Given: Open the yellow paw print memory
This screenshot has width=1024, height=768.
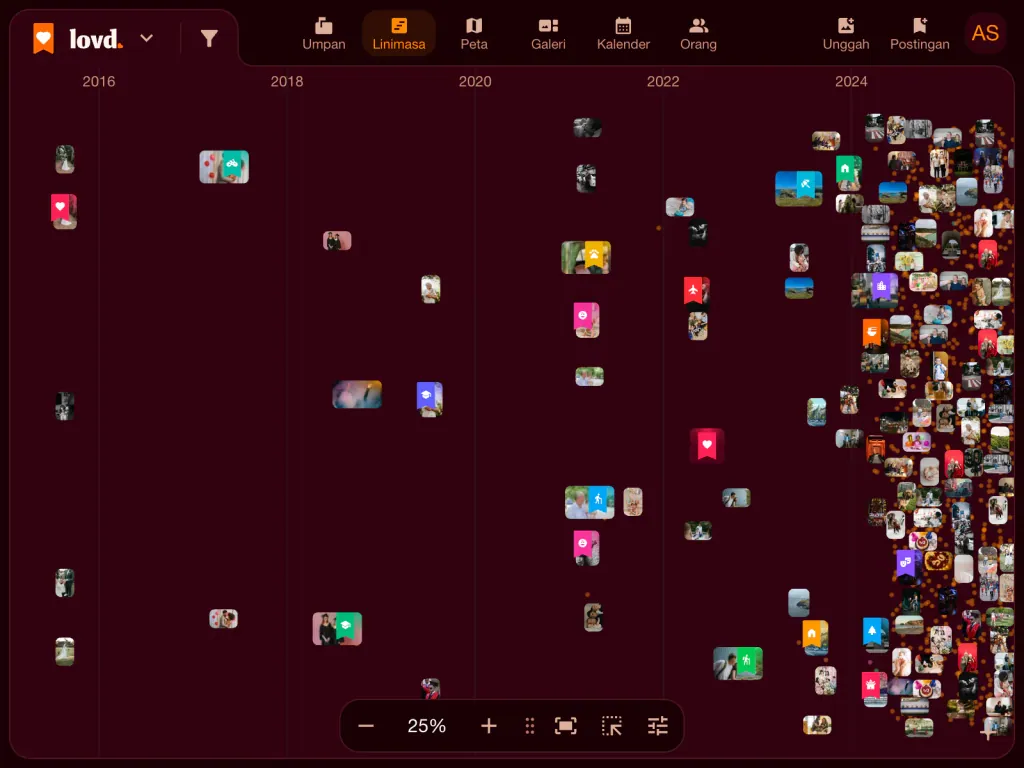Looking at the screenshot, I should pos(586,257).
